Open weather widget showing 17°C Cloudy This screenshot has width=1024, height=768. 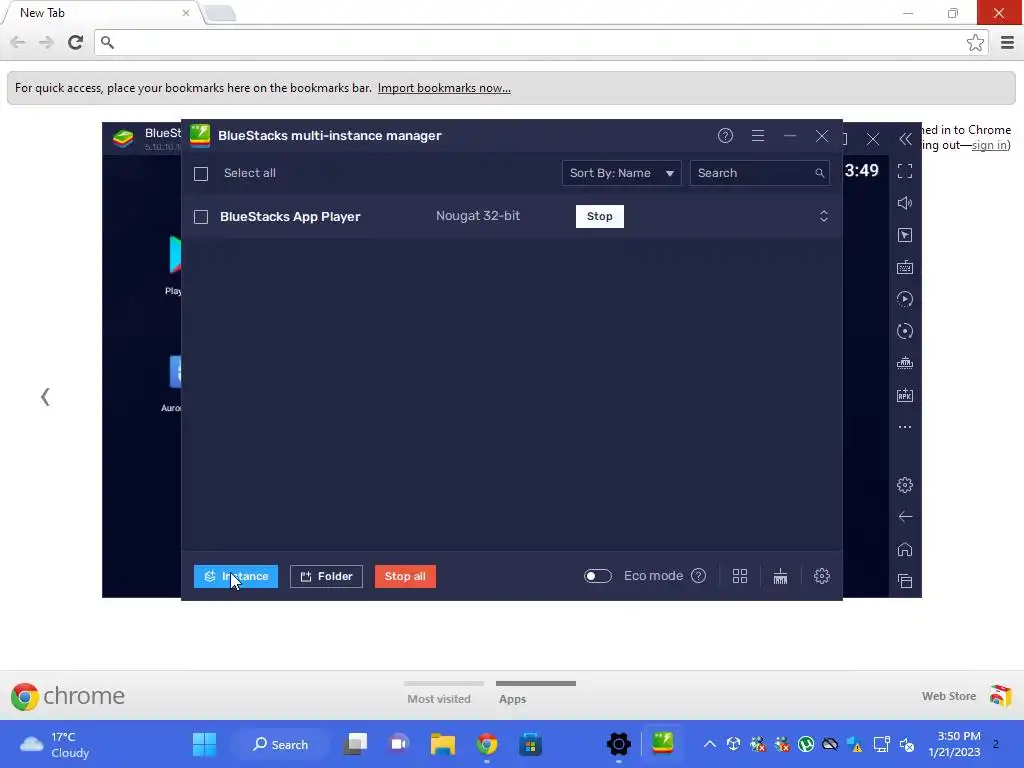56,744
